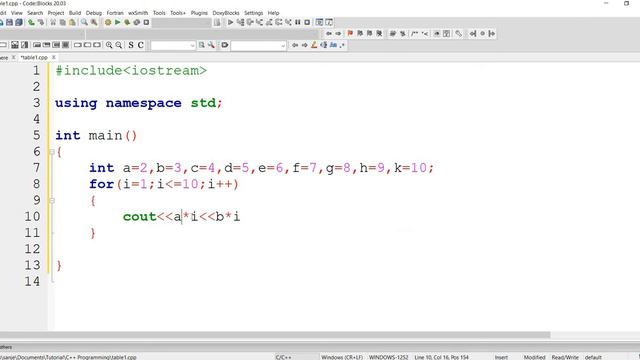Click the Save all files icon

click(x=19, y=22)
